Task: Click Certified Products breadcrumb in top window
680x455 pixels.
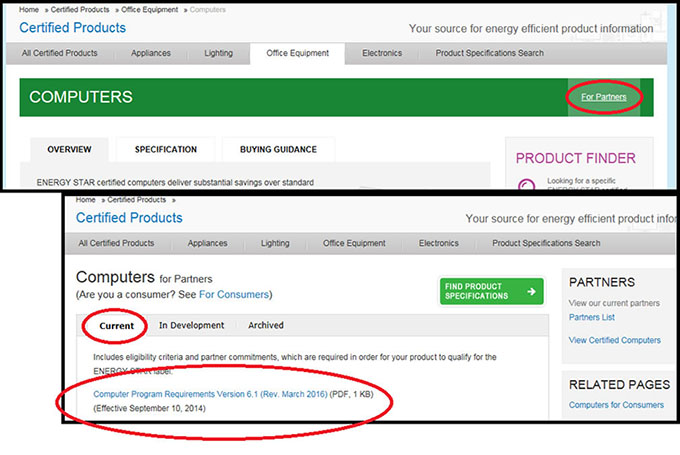Action: [x=80, y=10]
